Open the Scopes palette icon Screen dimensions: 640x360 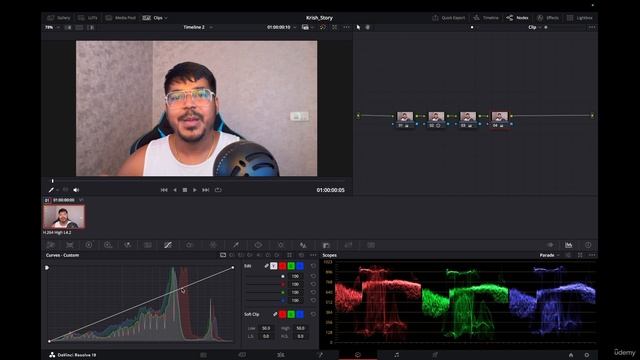tap(569, 245)
